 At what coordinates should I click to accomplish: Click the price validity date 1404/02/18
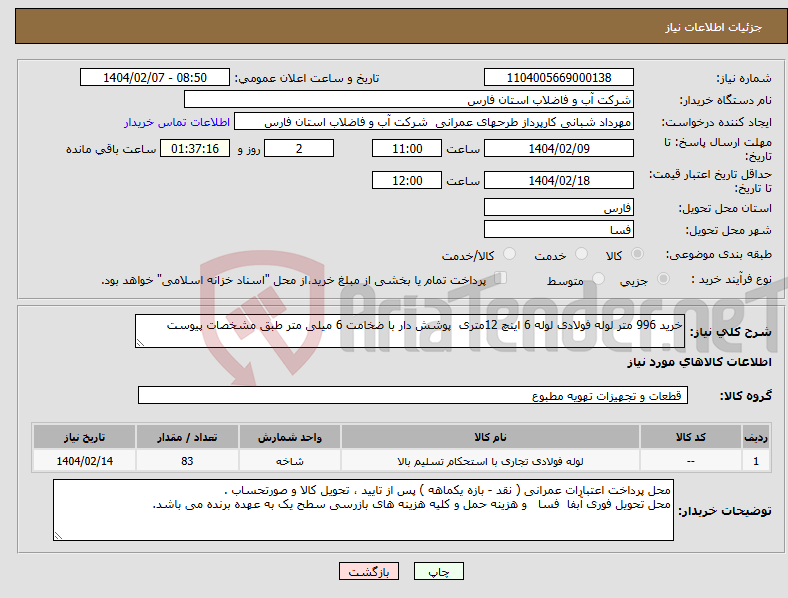click(x=558, y=180)
